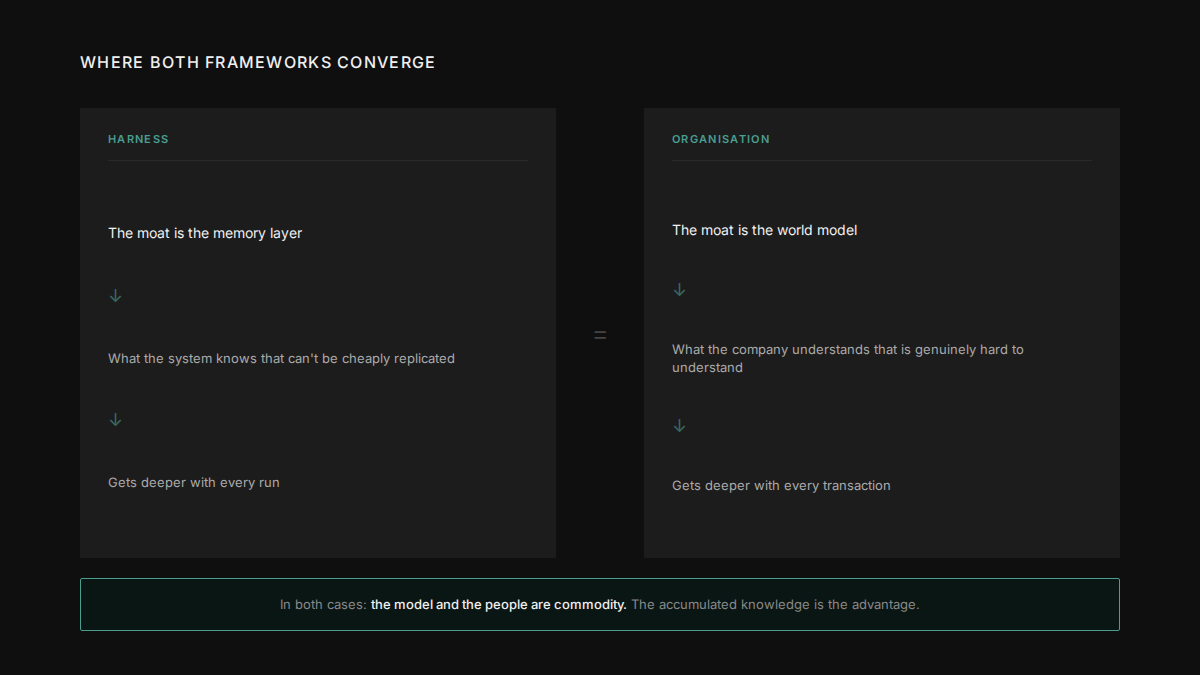Viewport: 1200px width, 675px height.
Task: Expand the 'Gets deeper with every run' item
Action: tap(193, 482)
